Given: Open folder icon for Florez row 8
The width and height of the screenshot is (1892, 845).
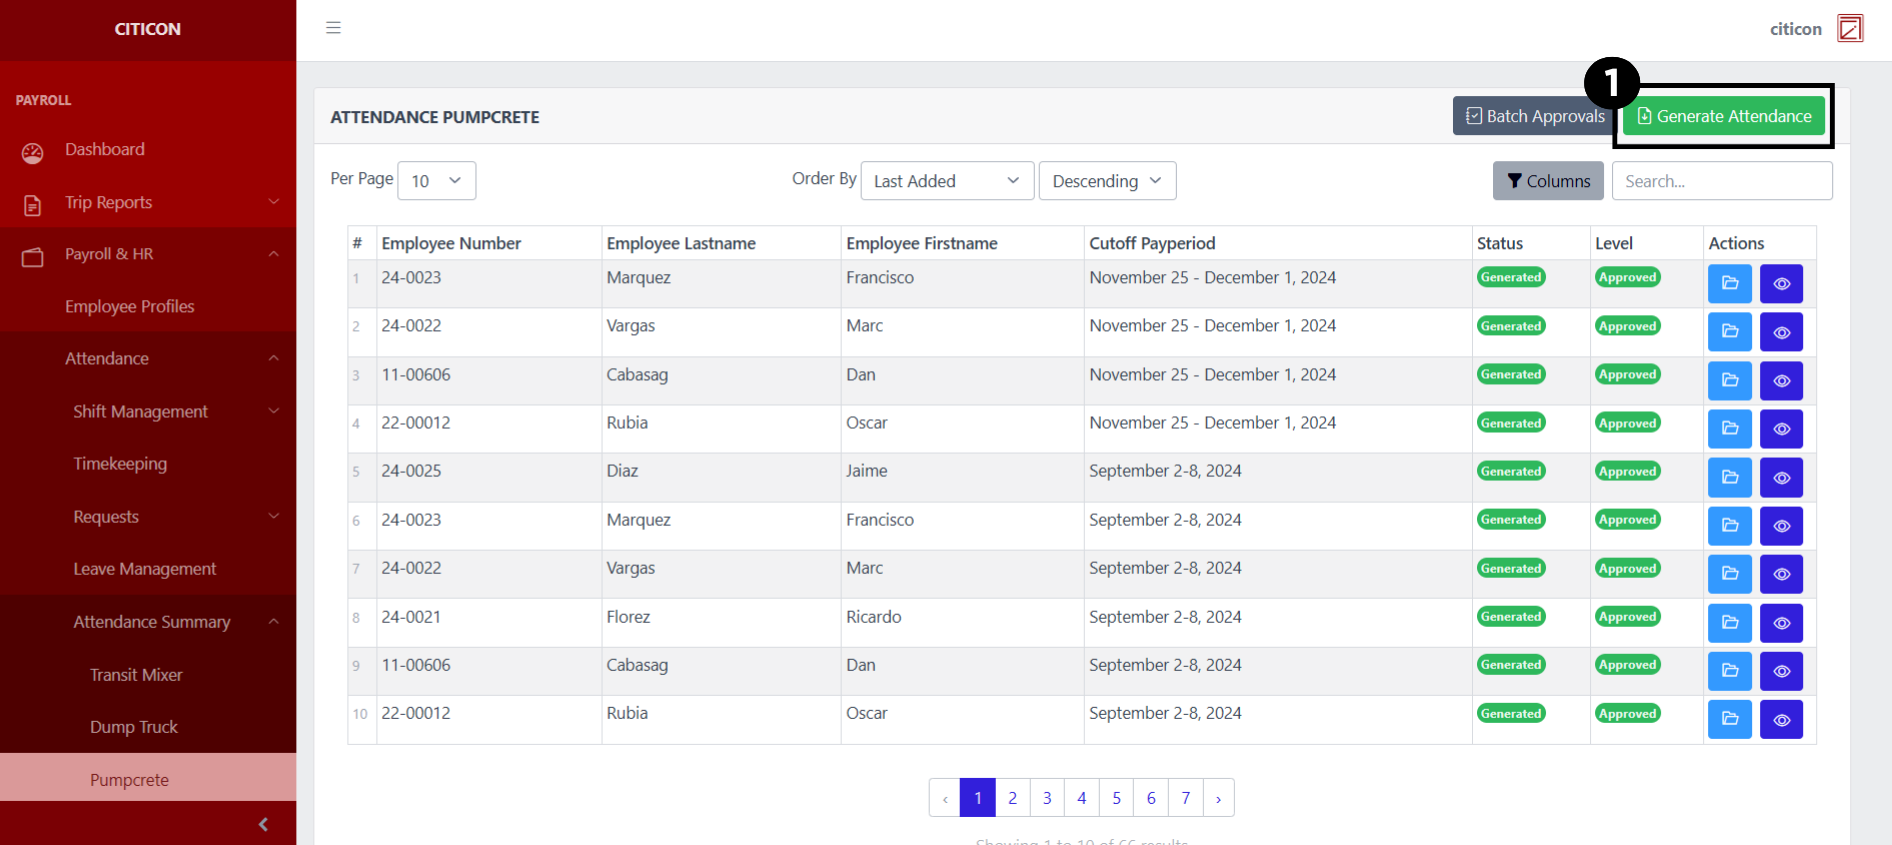Looking at the screenshot, I should pos(1729,623).
